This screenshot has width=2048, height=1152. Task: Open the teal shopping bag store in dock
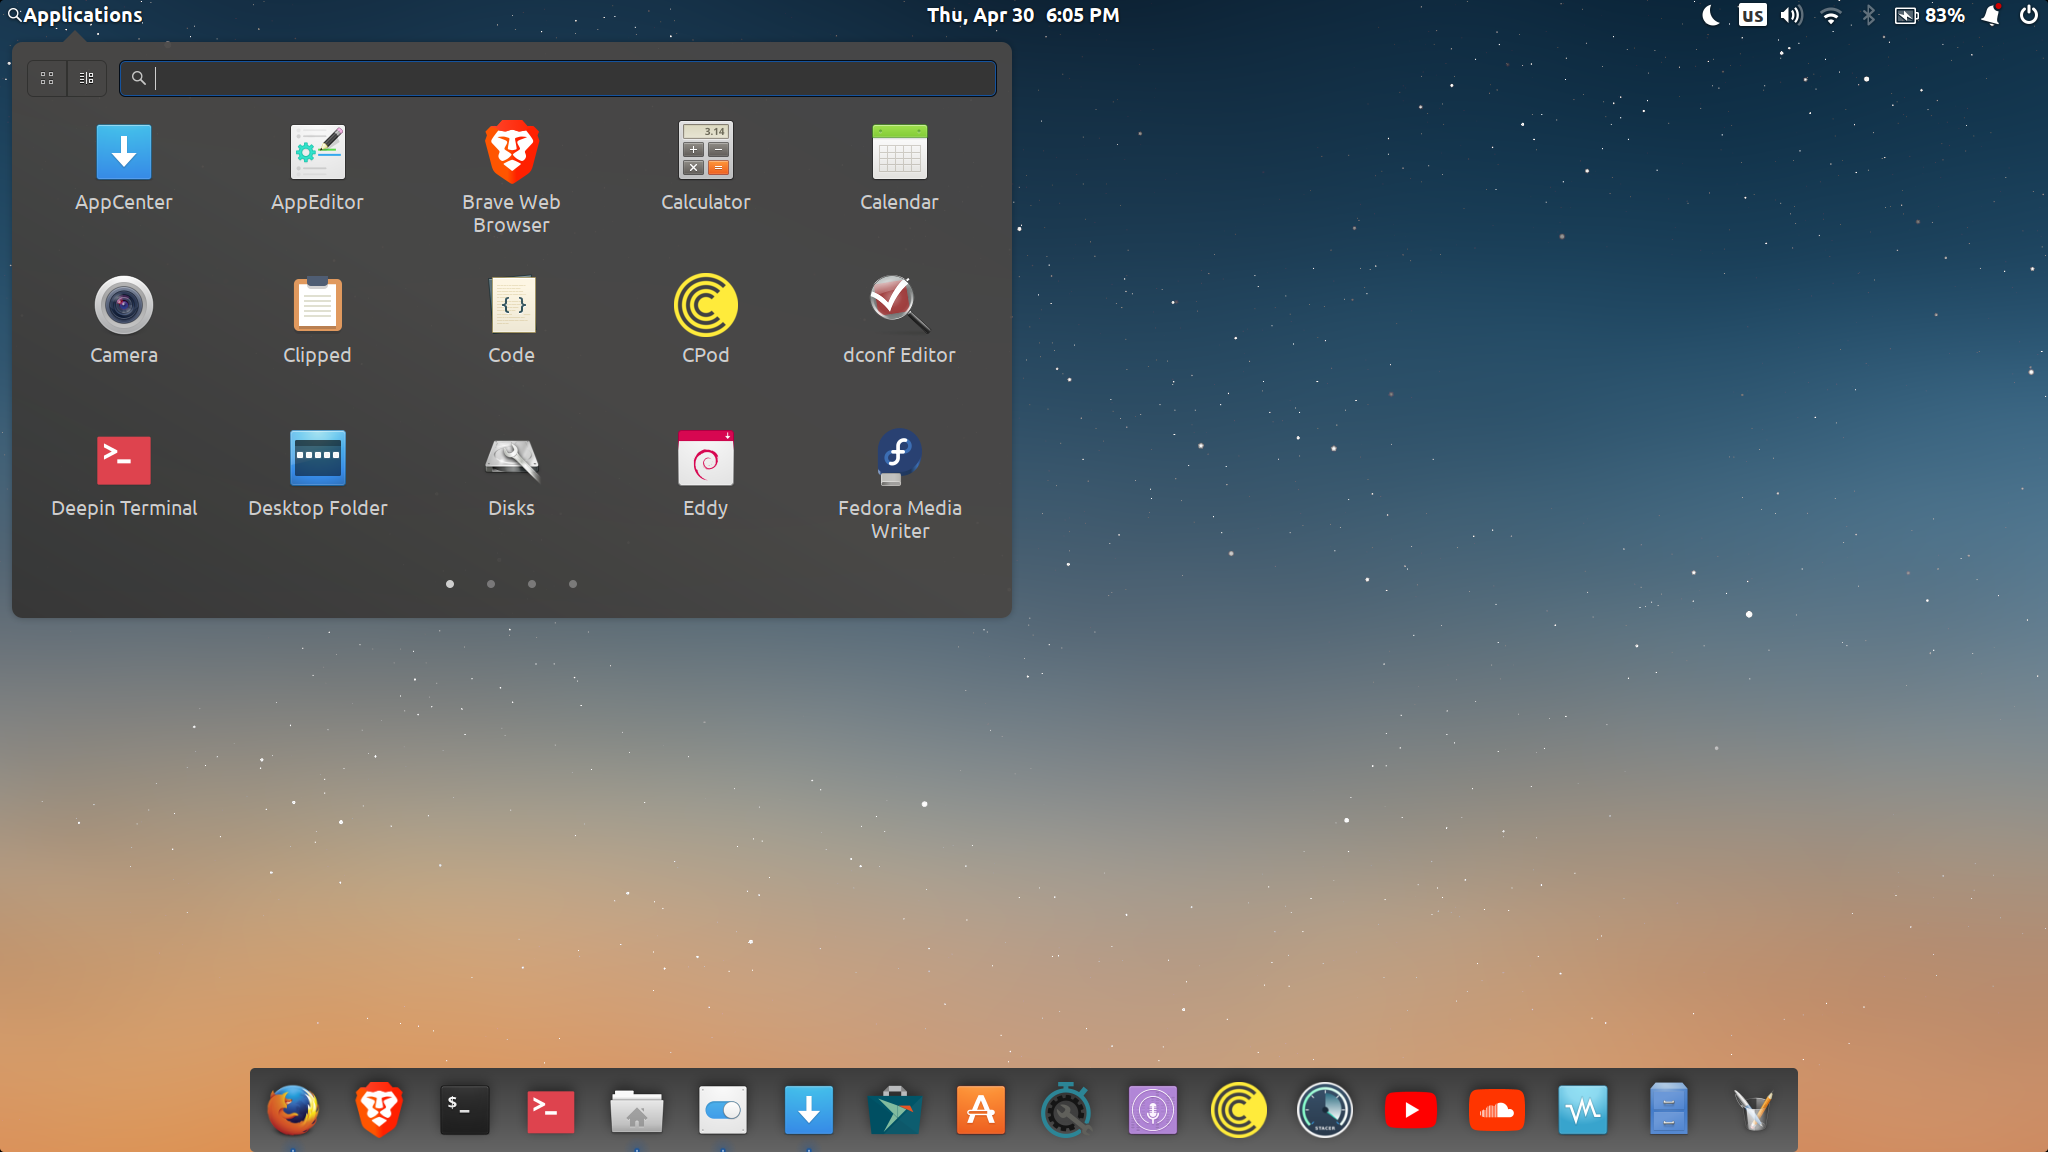click(895, 1110)
